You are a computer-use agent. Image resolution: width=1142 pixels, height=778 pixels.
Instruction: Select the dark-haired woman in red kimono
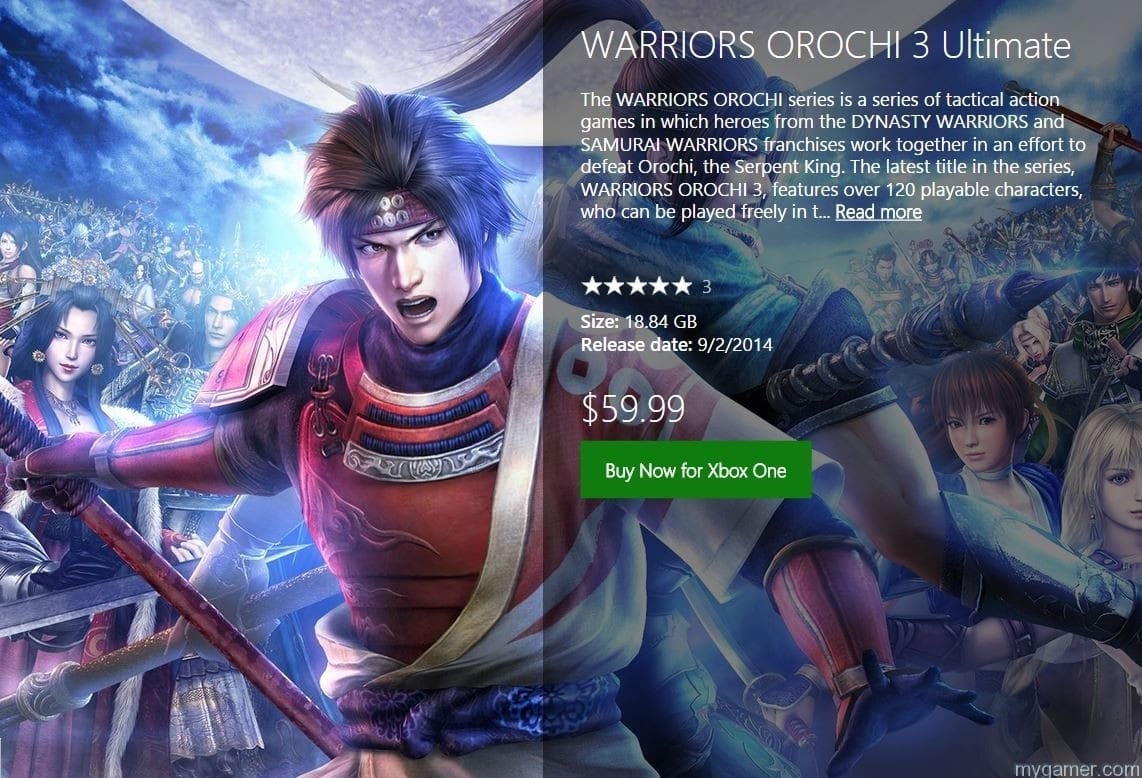click(69, 364)
